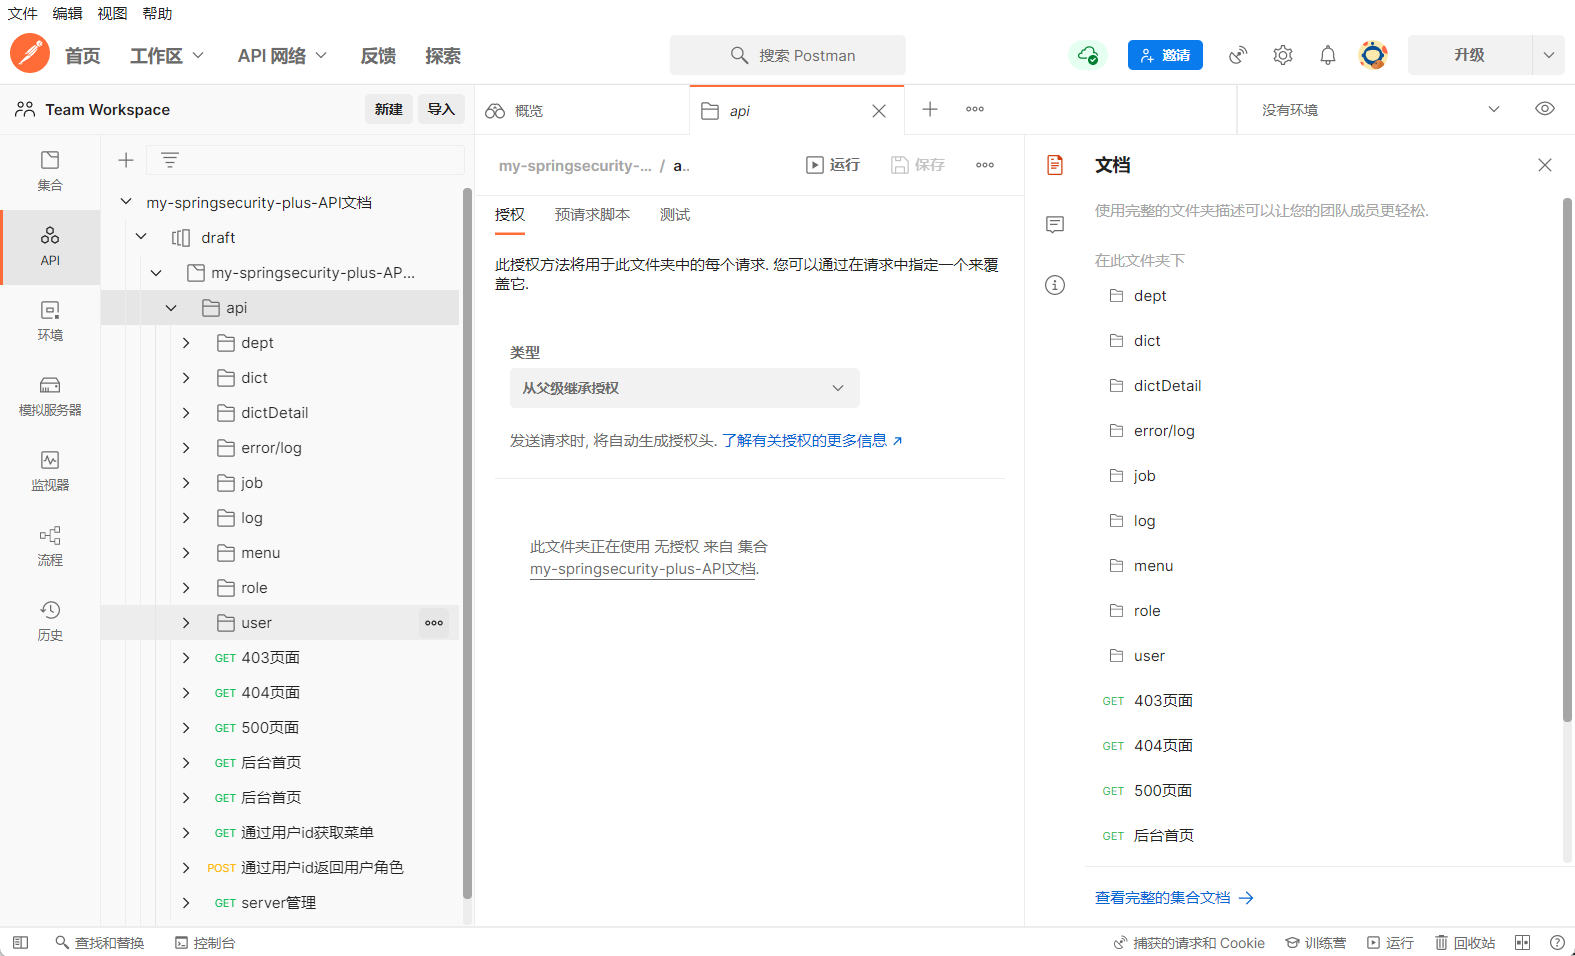Open 了解有关授权的更多信息 link
1575x956 pixels.
pos(812,441)
